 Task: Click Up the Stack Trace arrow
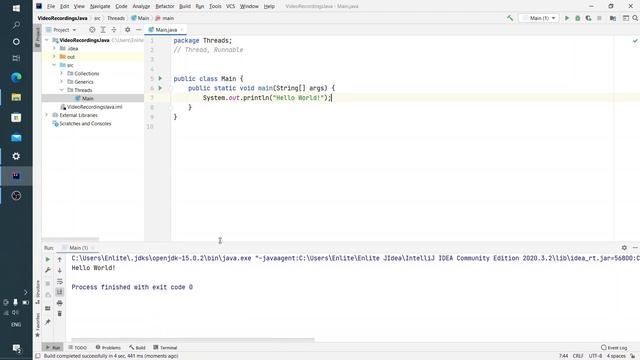point(60,259)
